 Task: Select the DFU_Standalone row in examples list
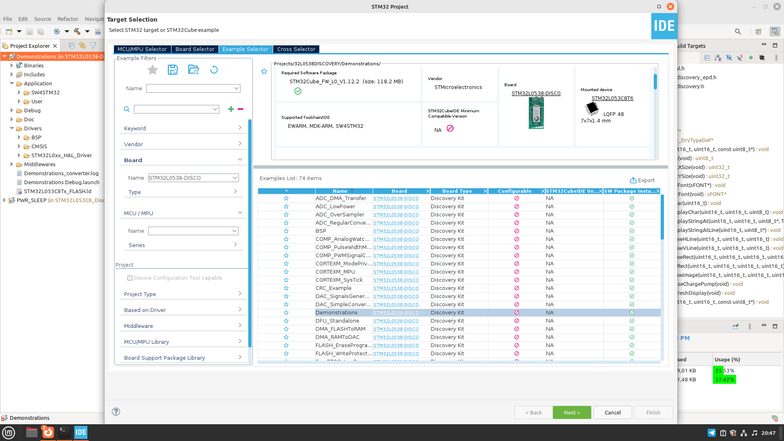pyautogui.click(x=337, y=320)
